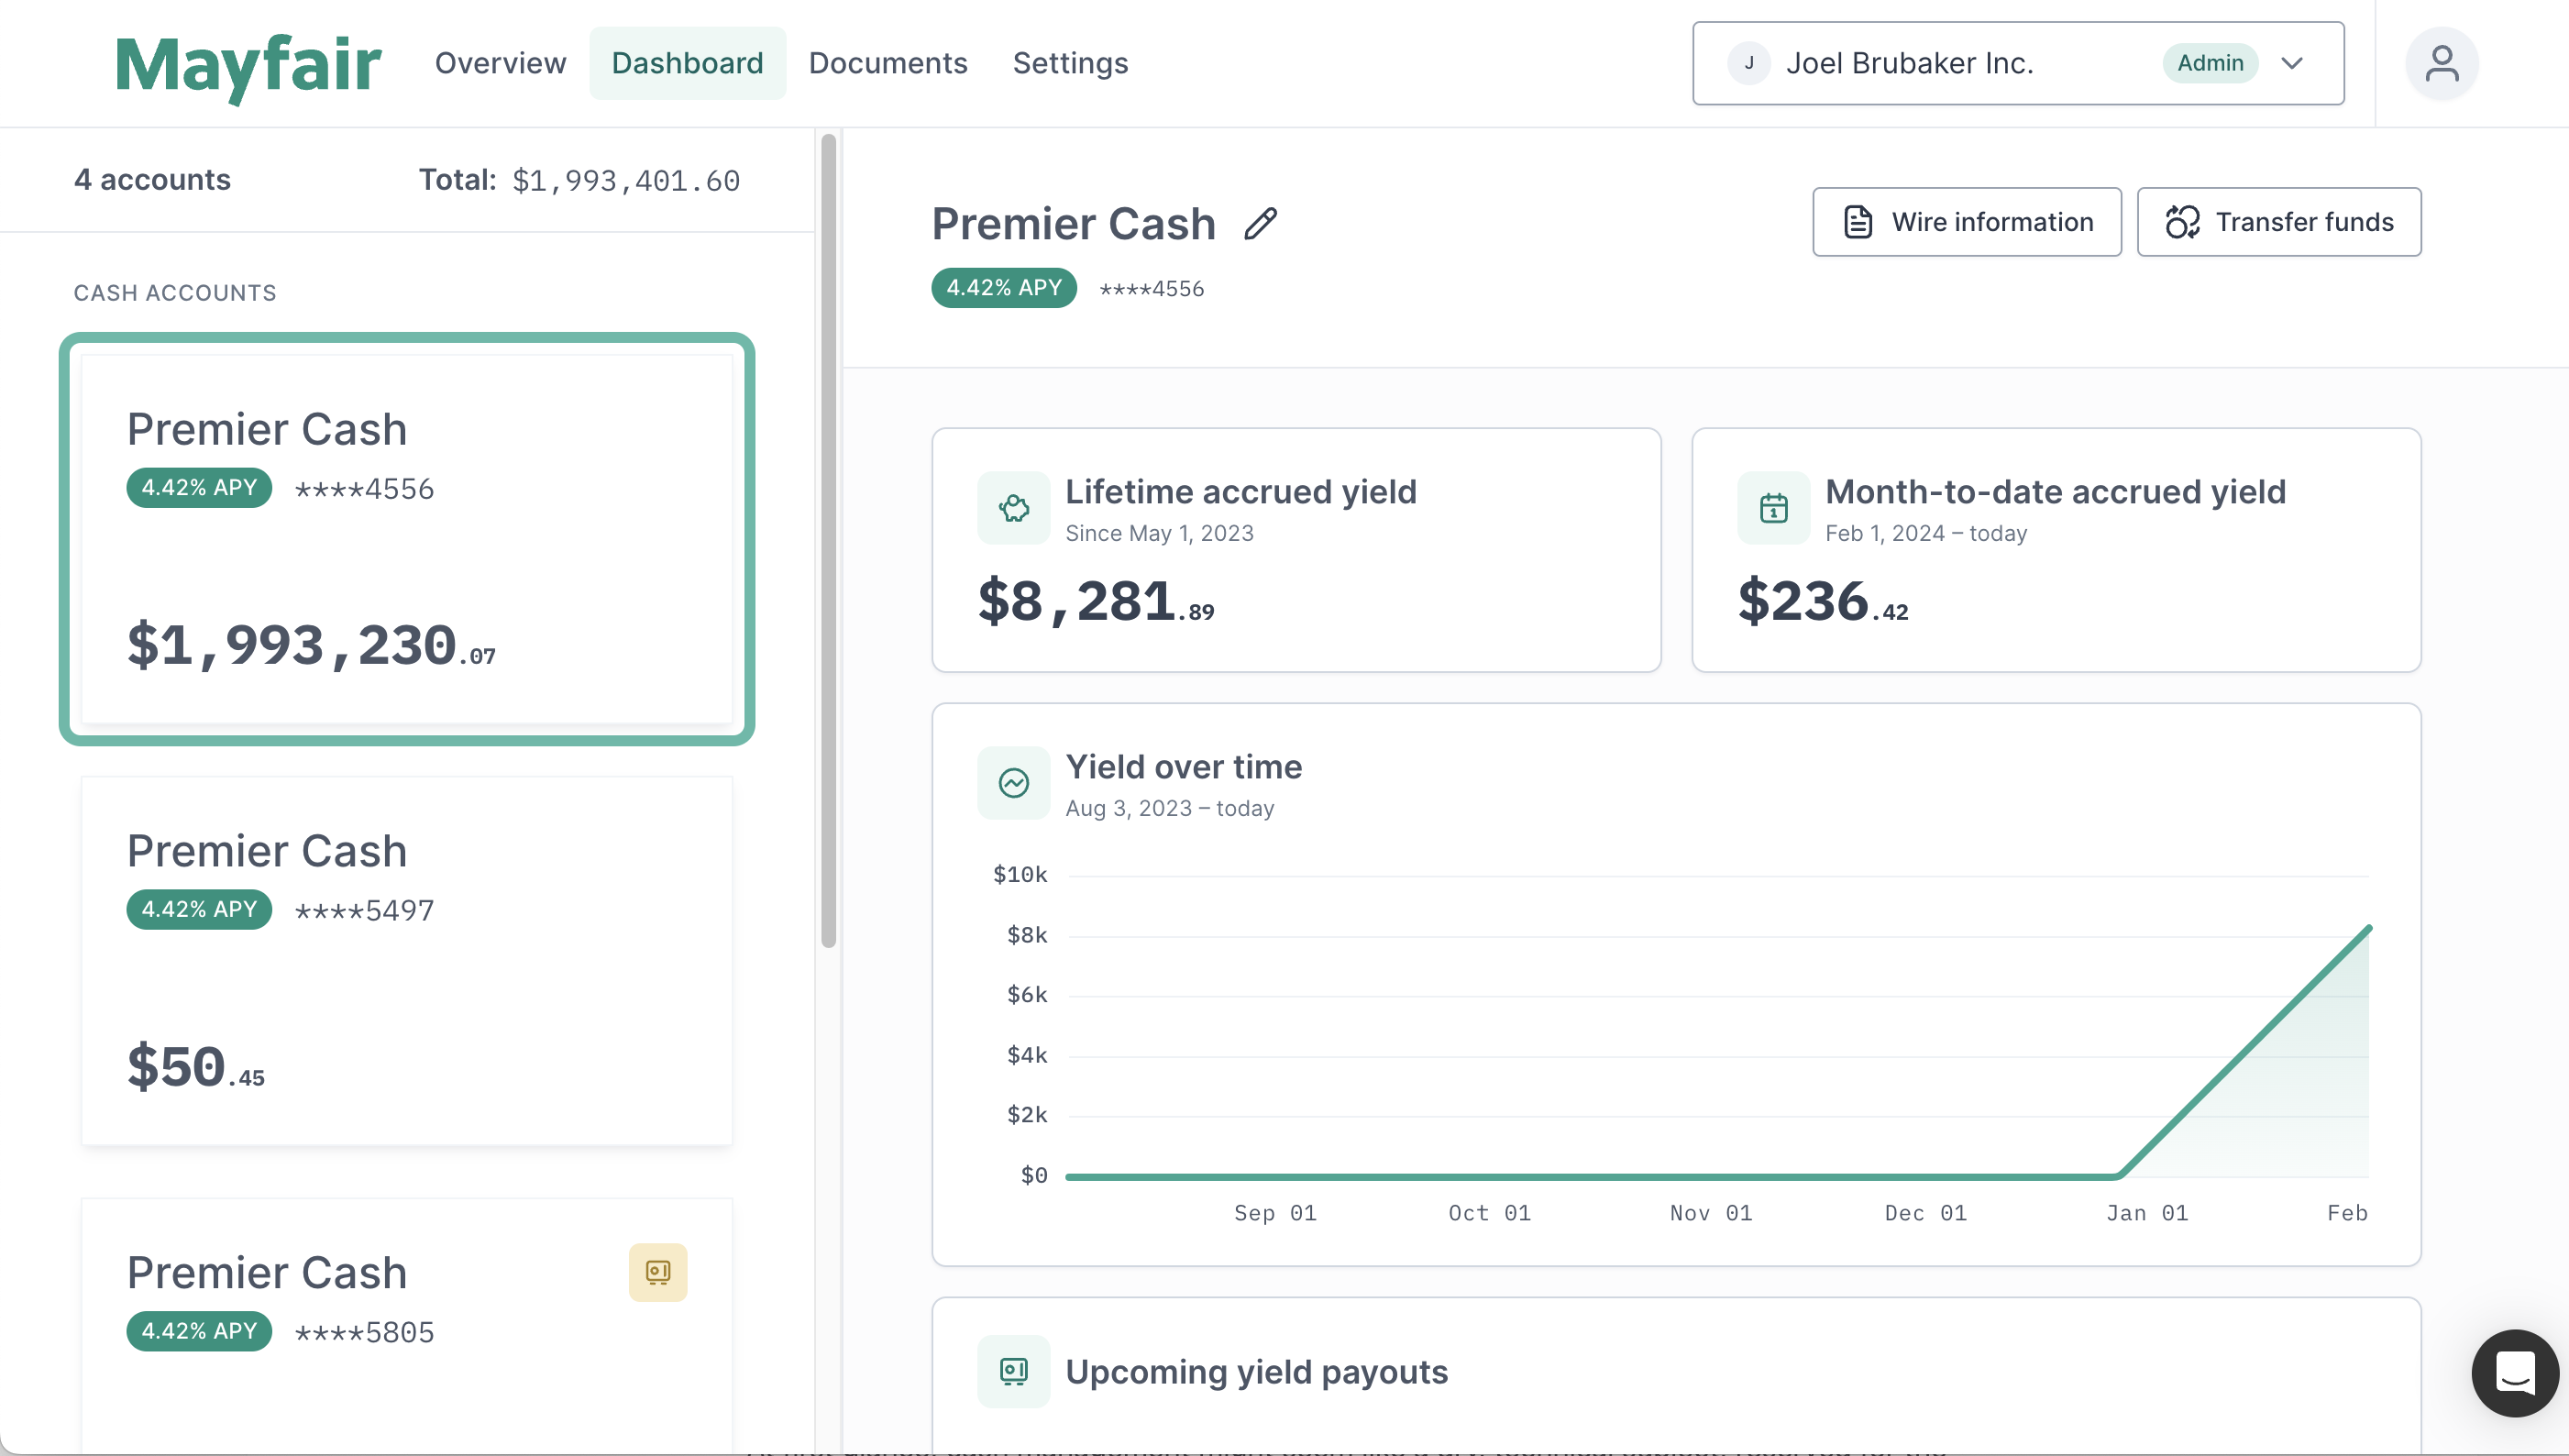Click the '4 accounts' label
Screen dimensions: 2569x1456
click(x=152, y=180)
